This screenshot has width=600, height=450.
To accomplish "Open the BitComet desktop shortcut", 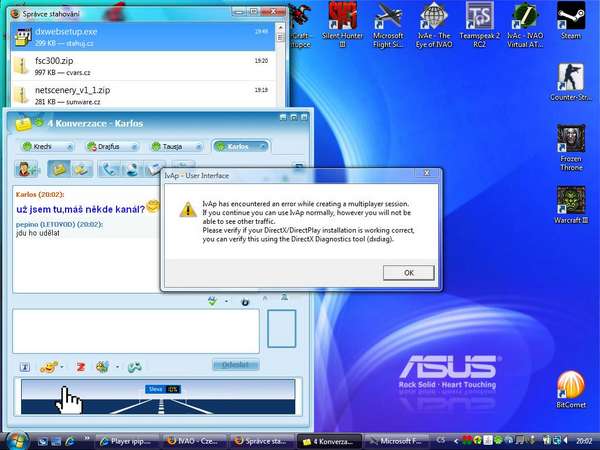I will [571, 390].
